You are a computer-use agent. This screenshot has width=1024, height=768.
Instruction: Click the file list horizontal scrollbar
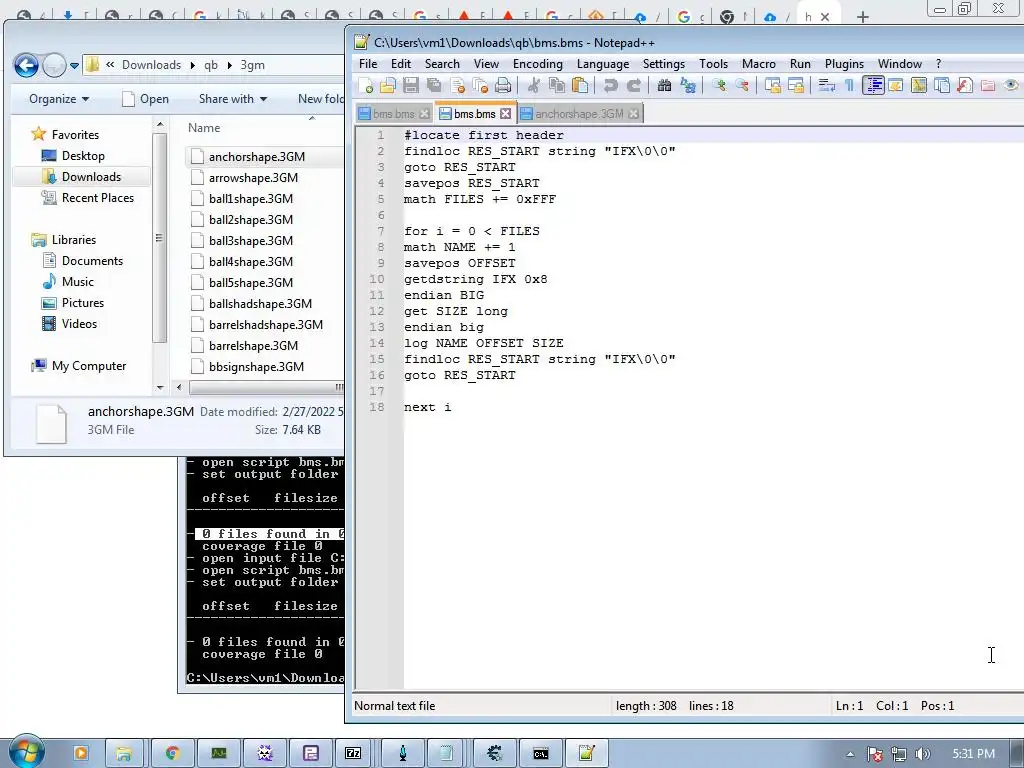(x=266, y=387)
